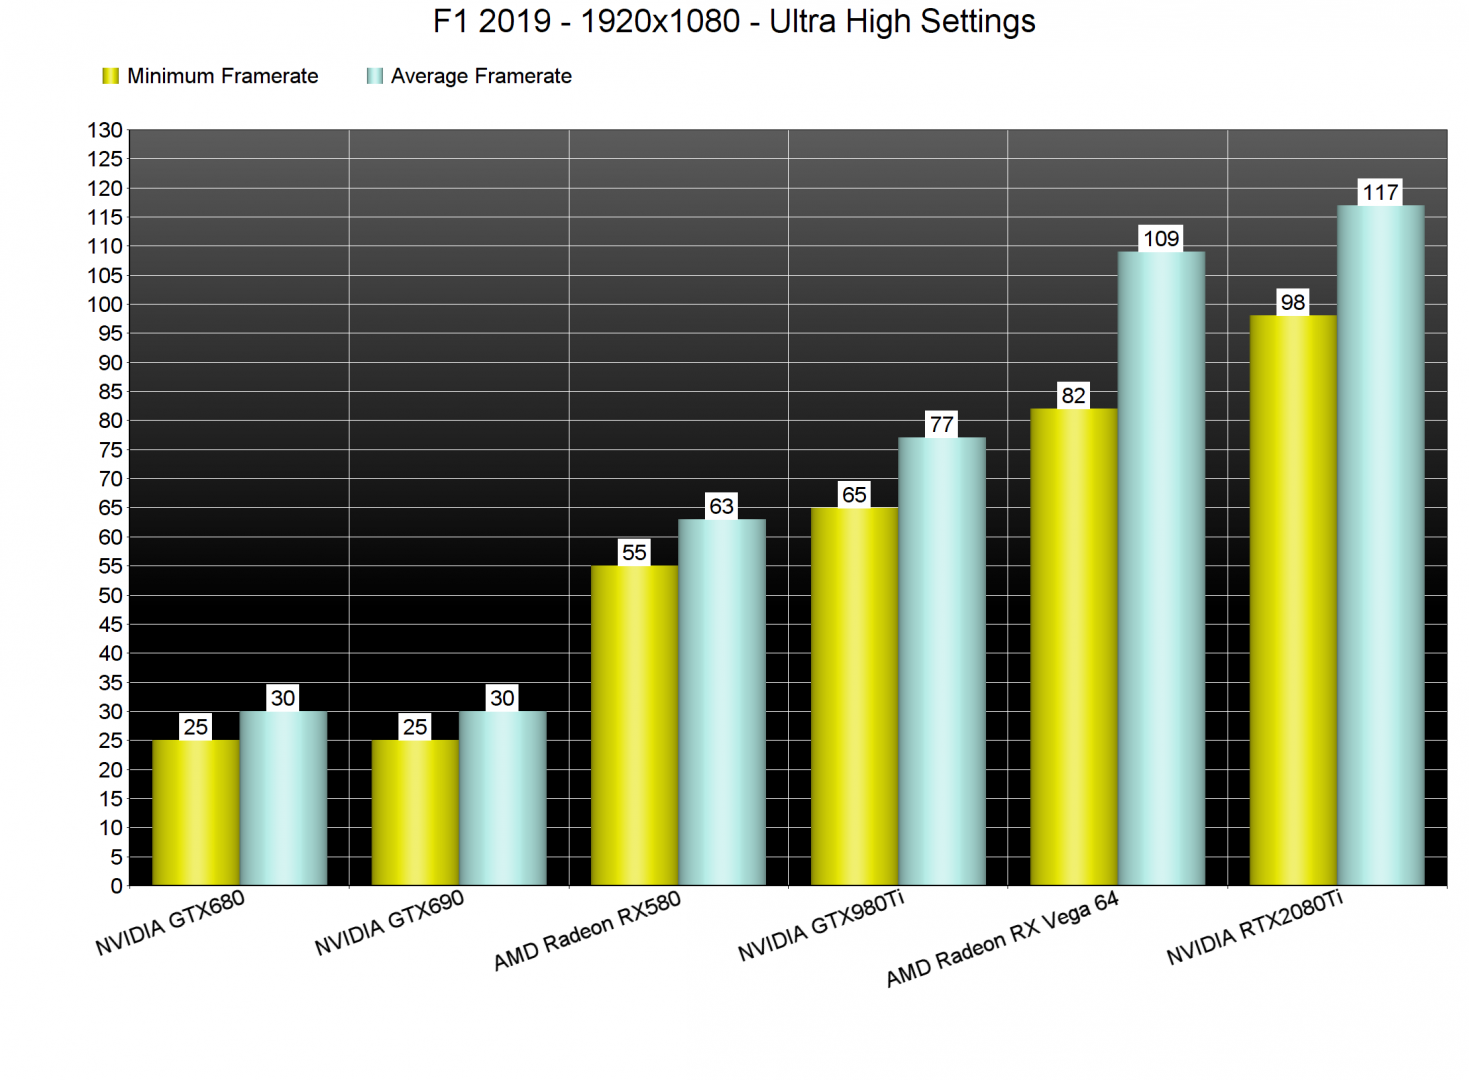Click the 117 data label on RTX2080Ti
Viewport: 1469px width, 1080px height.
pyautogui.click(x=1380, y=192)
